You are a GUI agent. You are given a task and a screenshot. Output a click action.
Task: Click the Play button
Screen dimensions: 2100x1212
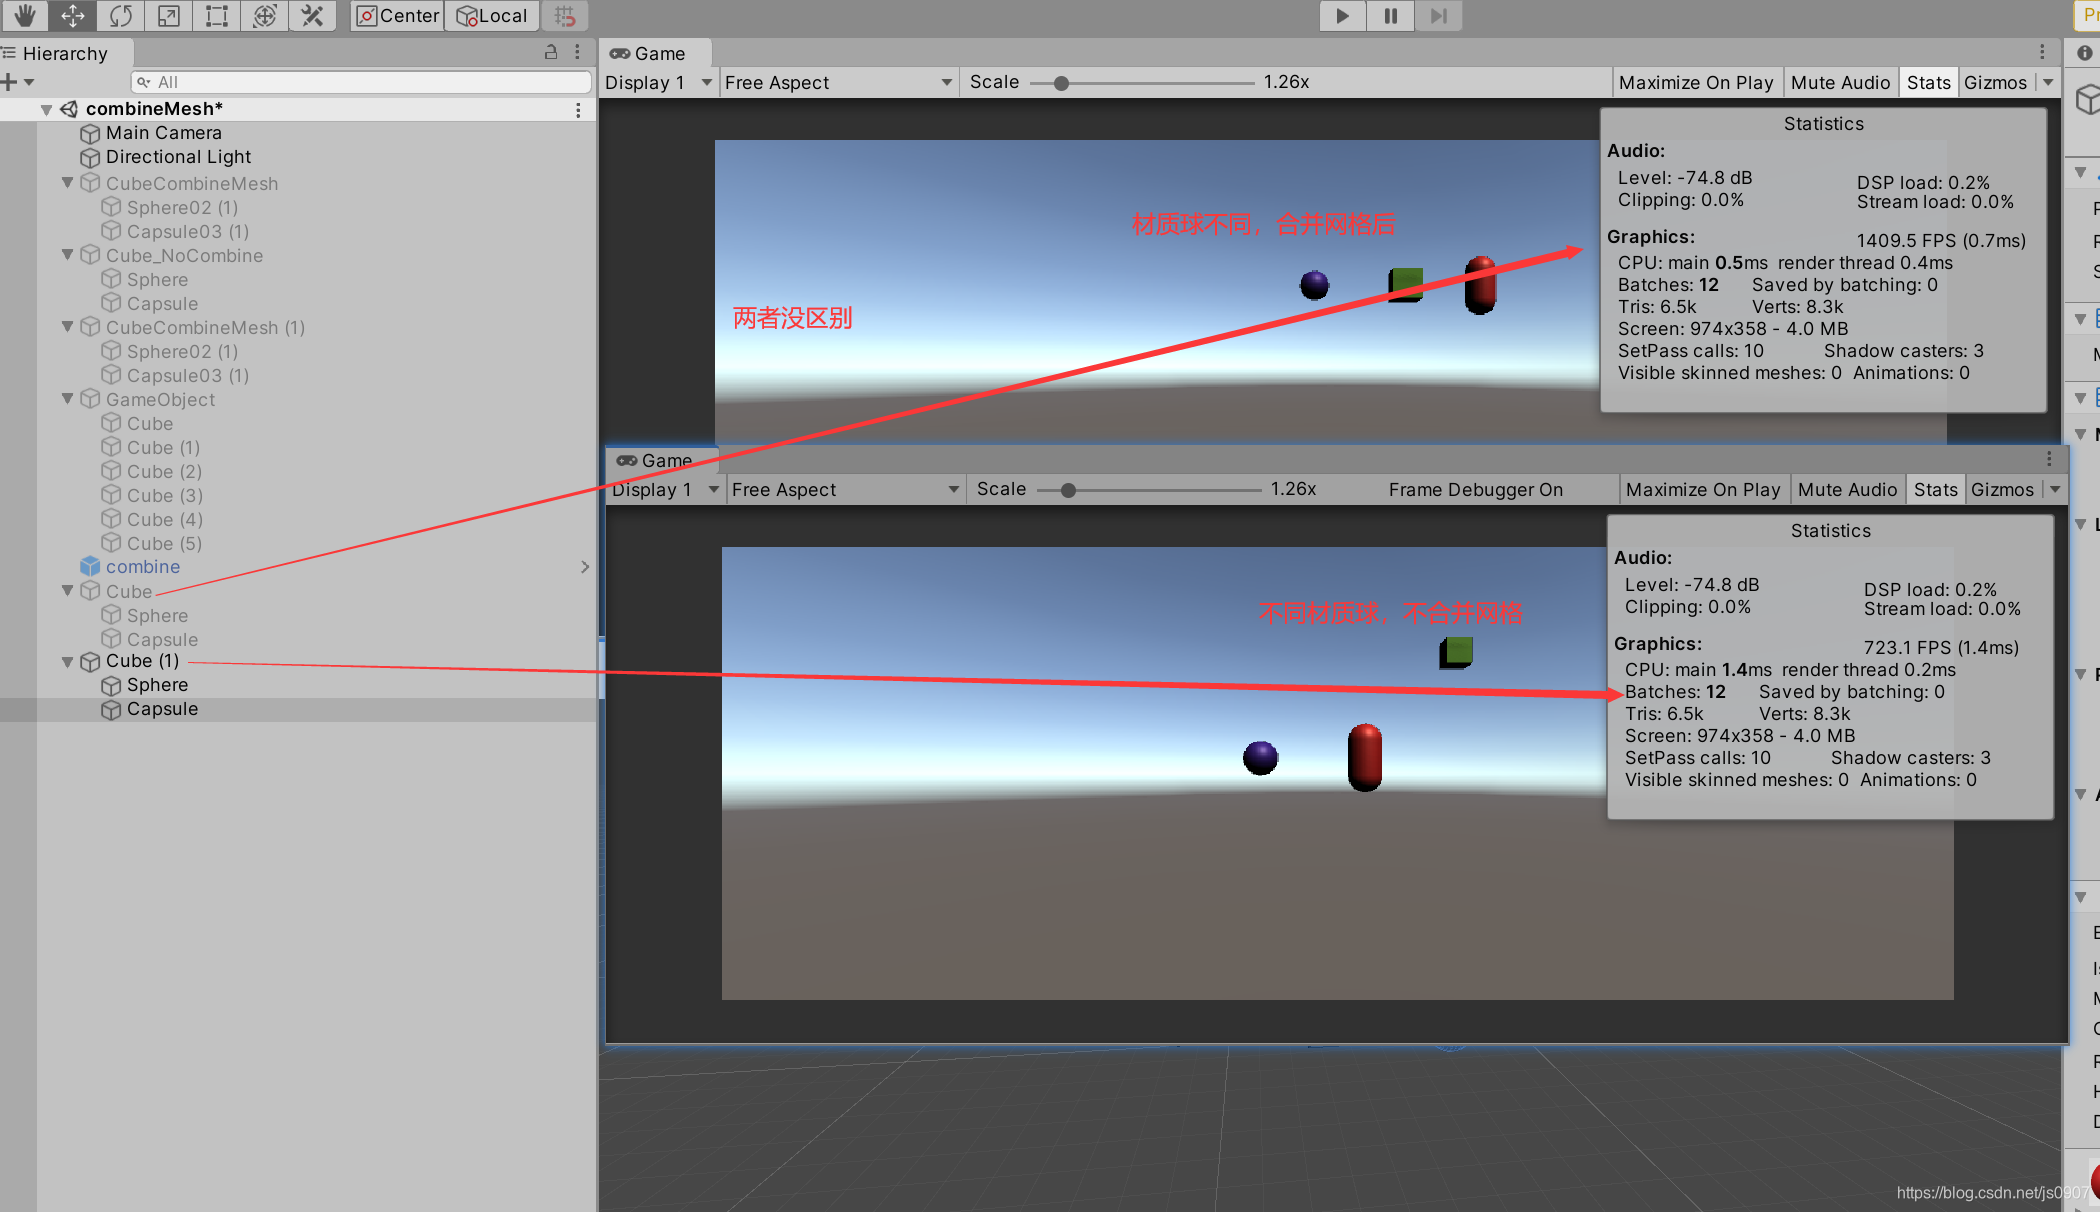click(x=1342, y=15)
